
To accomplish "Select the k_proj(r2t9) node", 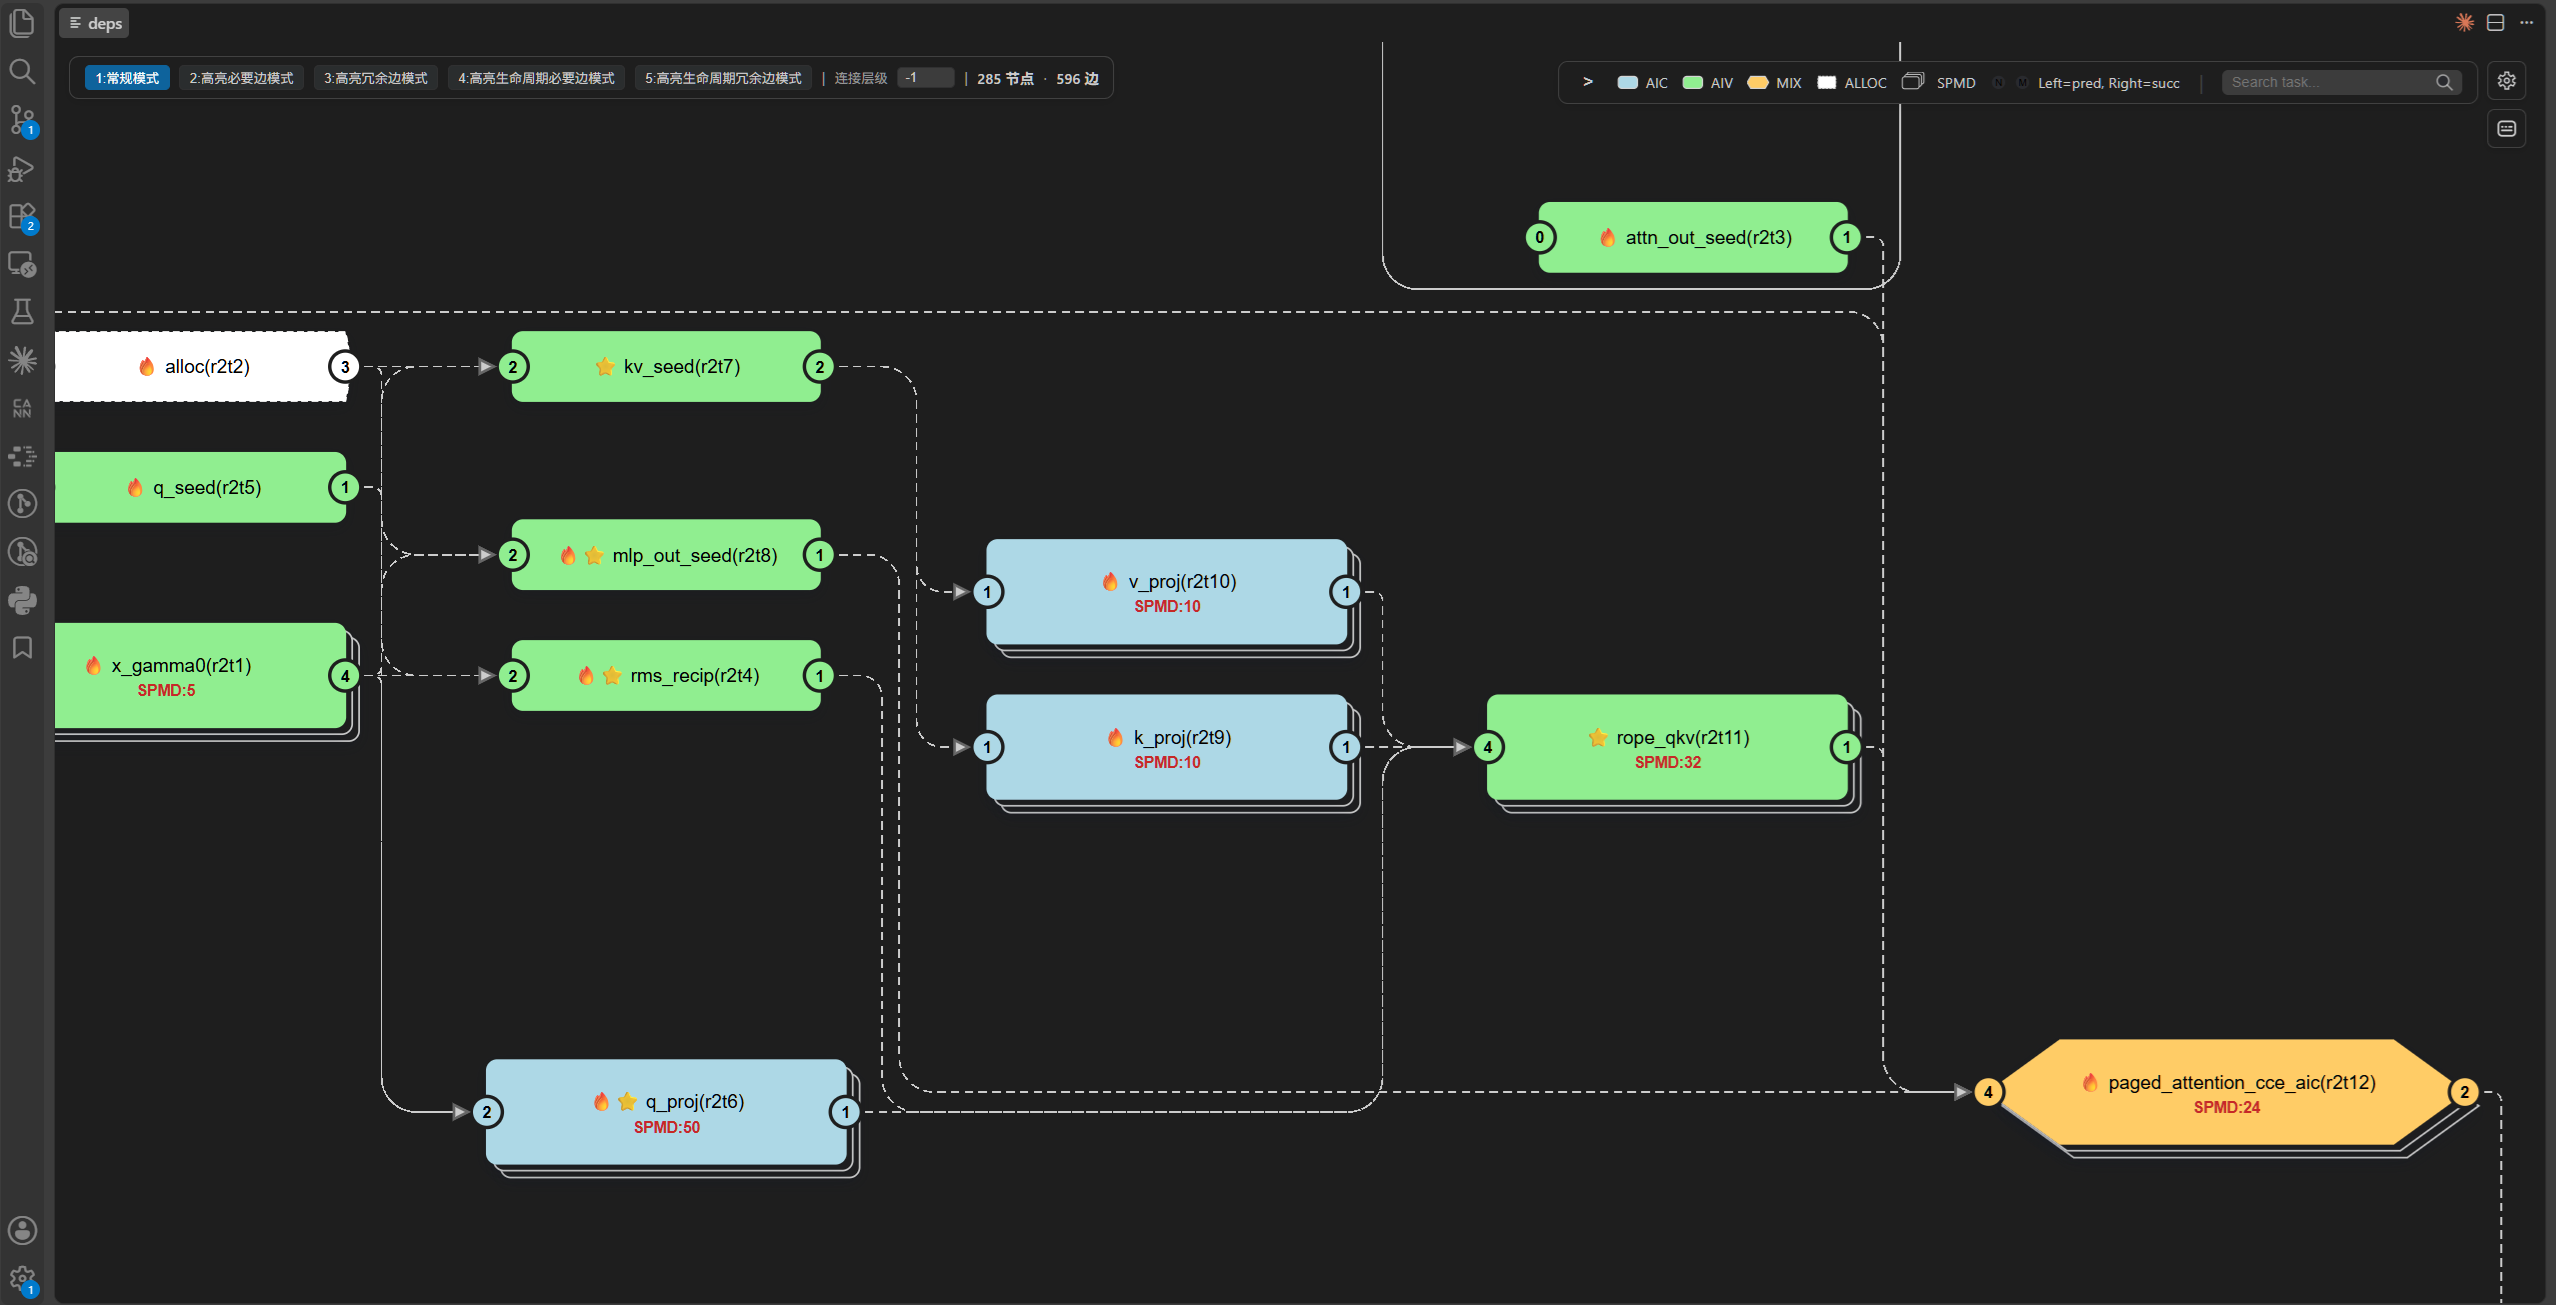I will [1167, 747].
